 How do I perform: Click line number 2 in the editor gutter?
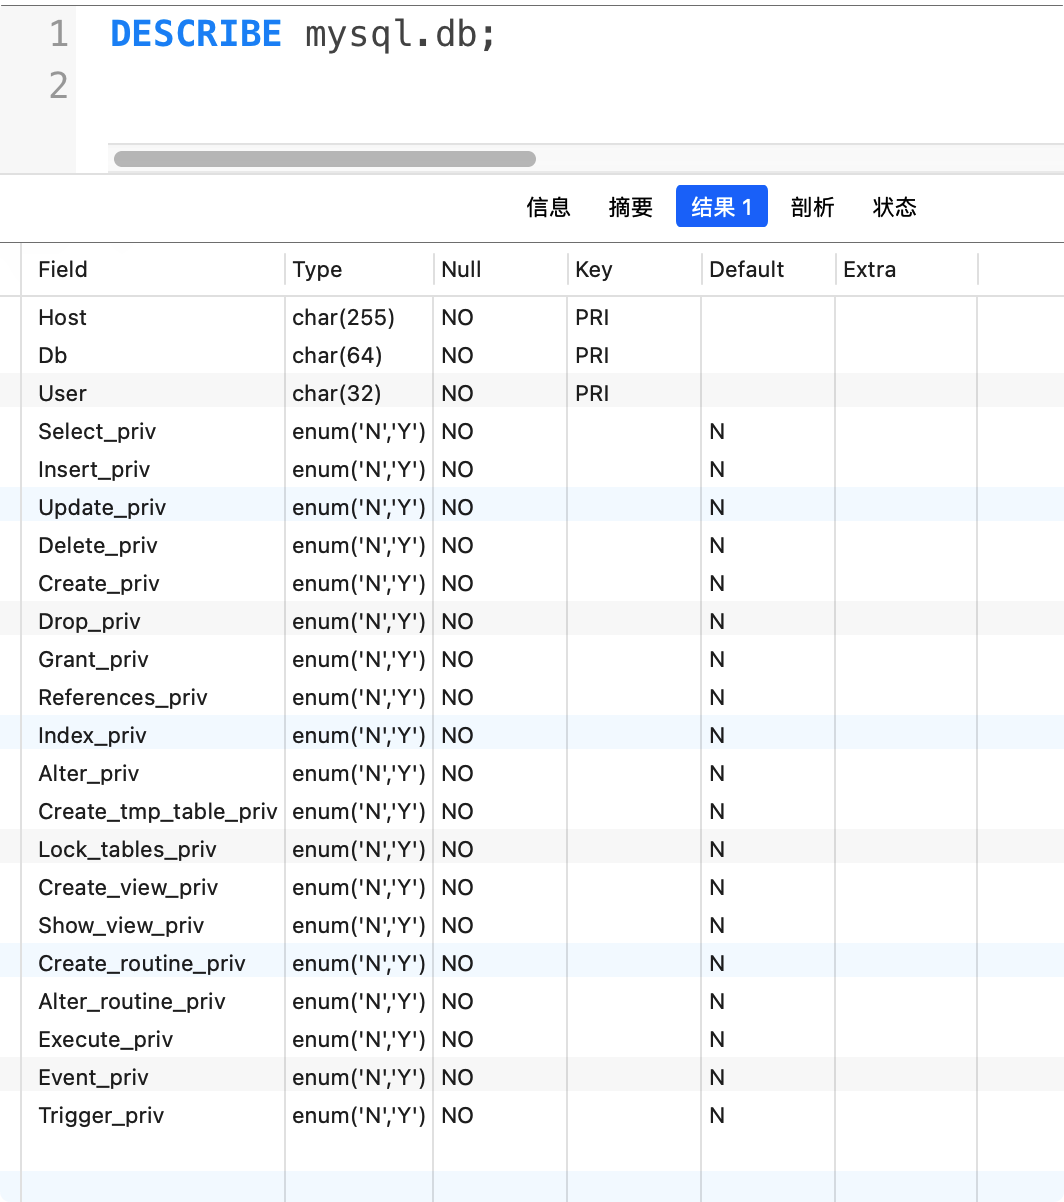(57, 87)
